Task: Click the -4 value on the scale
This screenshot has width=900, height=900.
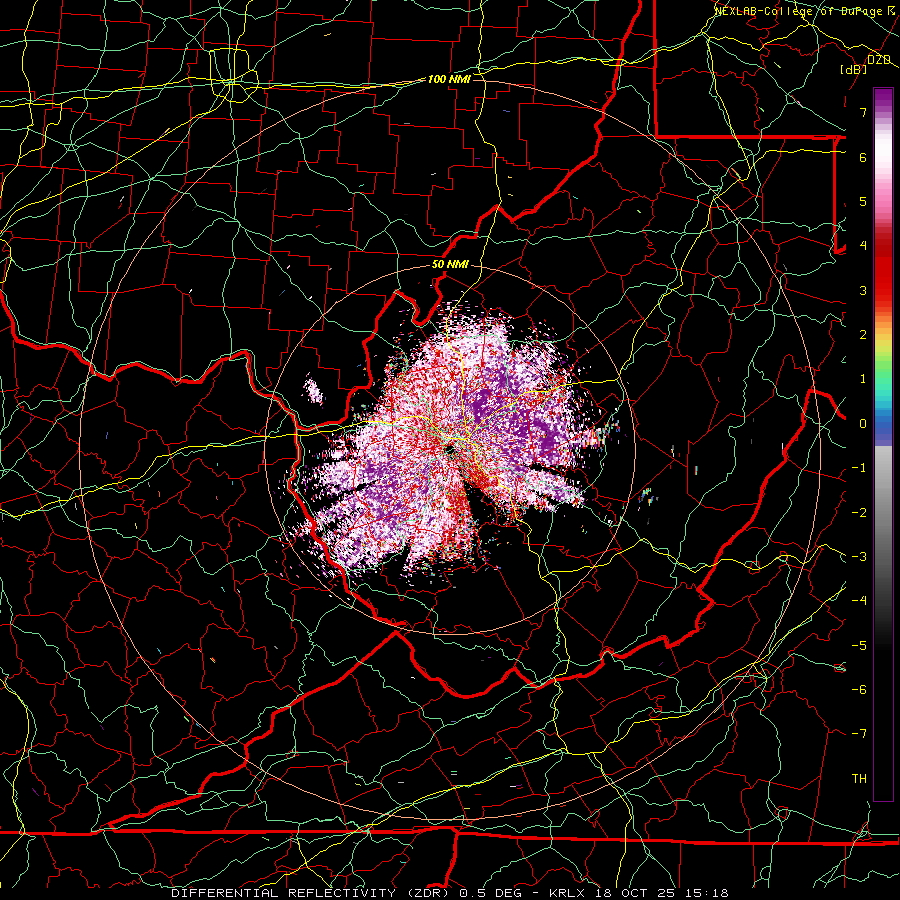Action: [x=859, y=601]
